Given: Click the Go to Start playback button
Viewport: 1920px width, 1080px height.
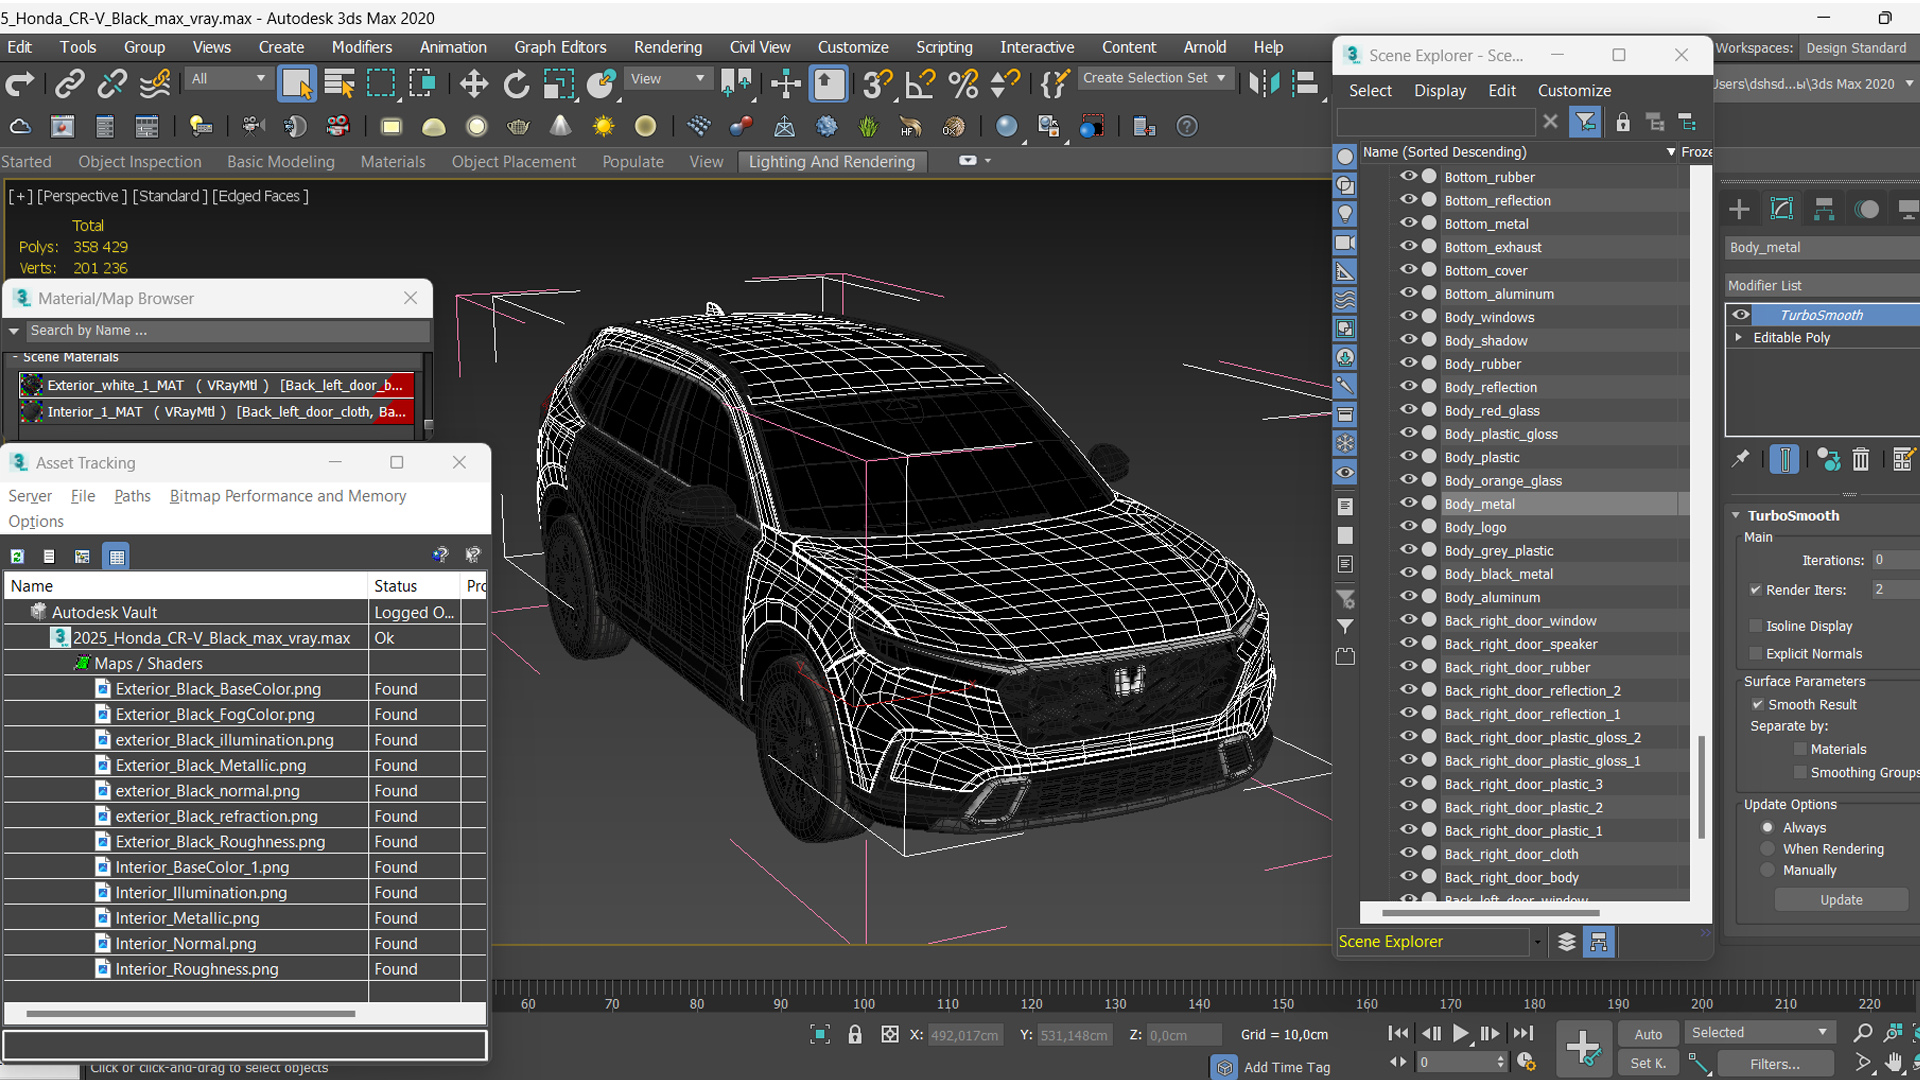Looking at the screenshot, I should (1398, 1033).
